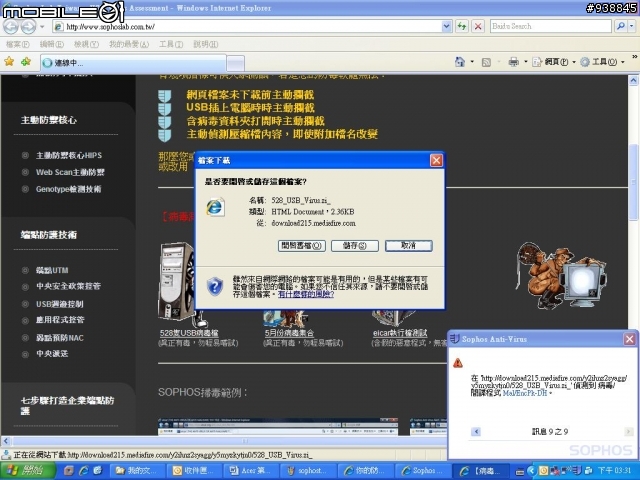This screenshot has height=480, width=640.
Task: Click sidebar link 路點預防NAC
Action: point(60,338)
